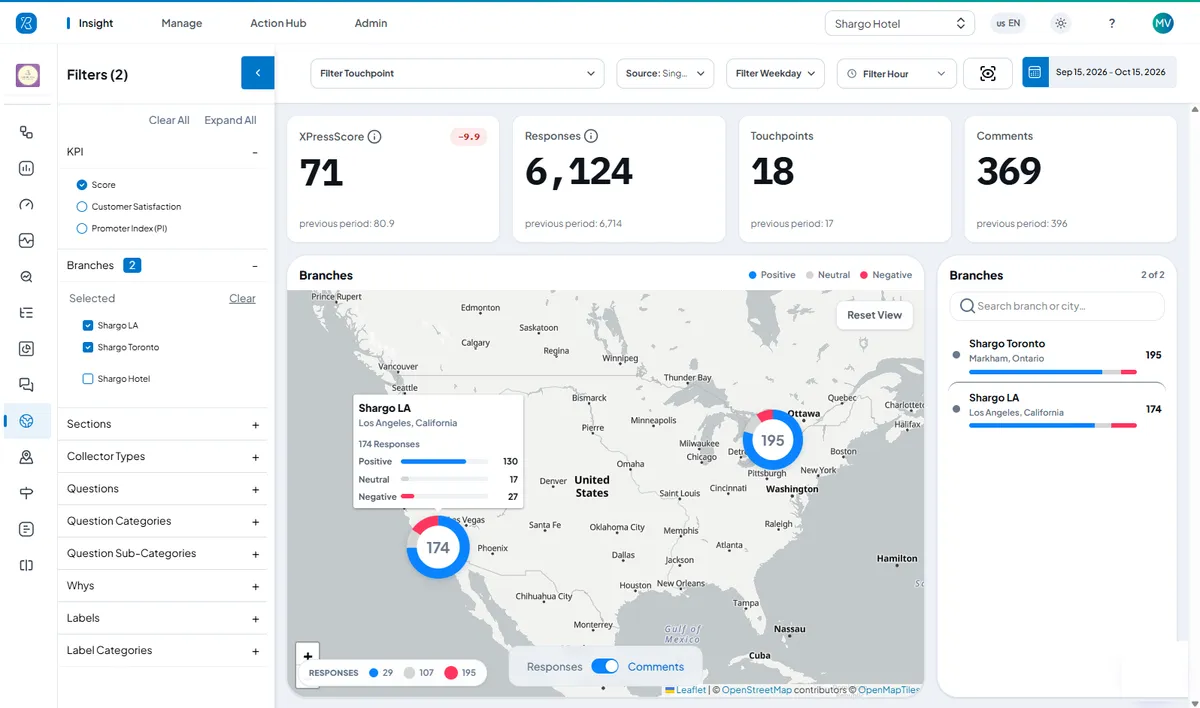This screenshot has height=708, width=1200.
Task: Check the Shargo Hotel branch checkbox
Action: pos(88,379)
